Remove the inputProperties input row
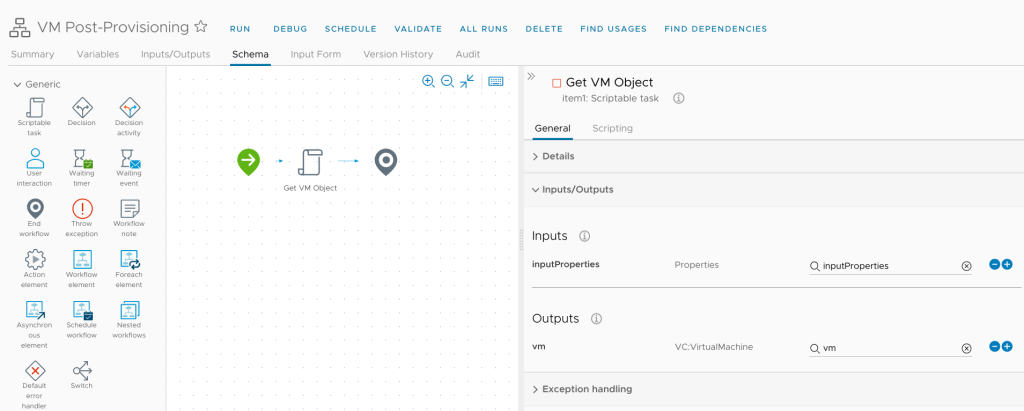The height and width of the screenshot is (411, 1024). click(995, 265)
